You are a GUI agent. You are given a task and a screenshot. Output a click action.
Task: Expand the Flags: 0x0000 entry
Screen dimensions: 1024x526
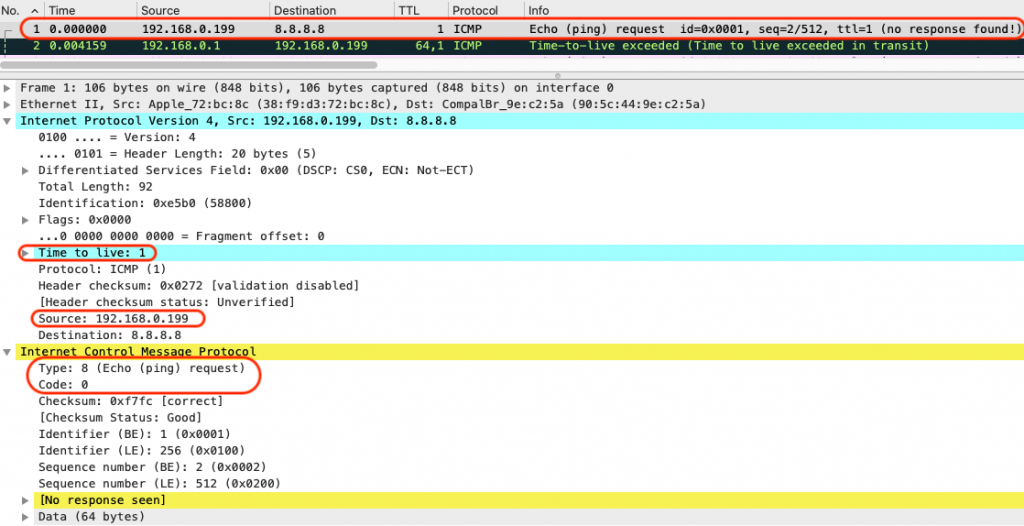(x=27, y=219)
